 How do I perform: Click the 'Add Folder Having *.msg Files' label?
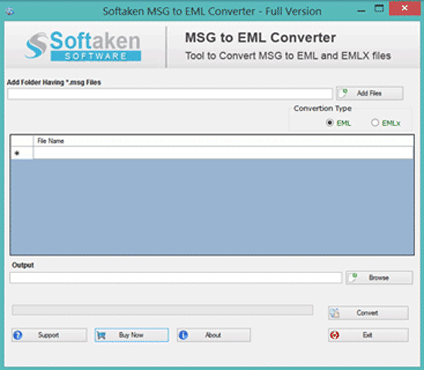pos(54,82)
